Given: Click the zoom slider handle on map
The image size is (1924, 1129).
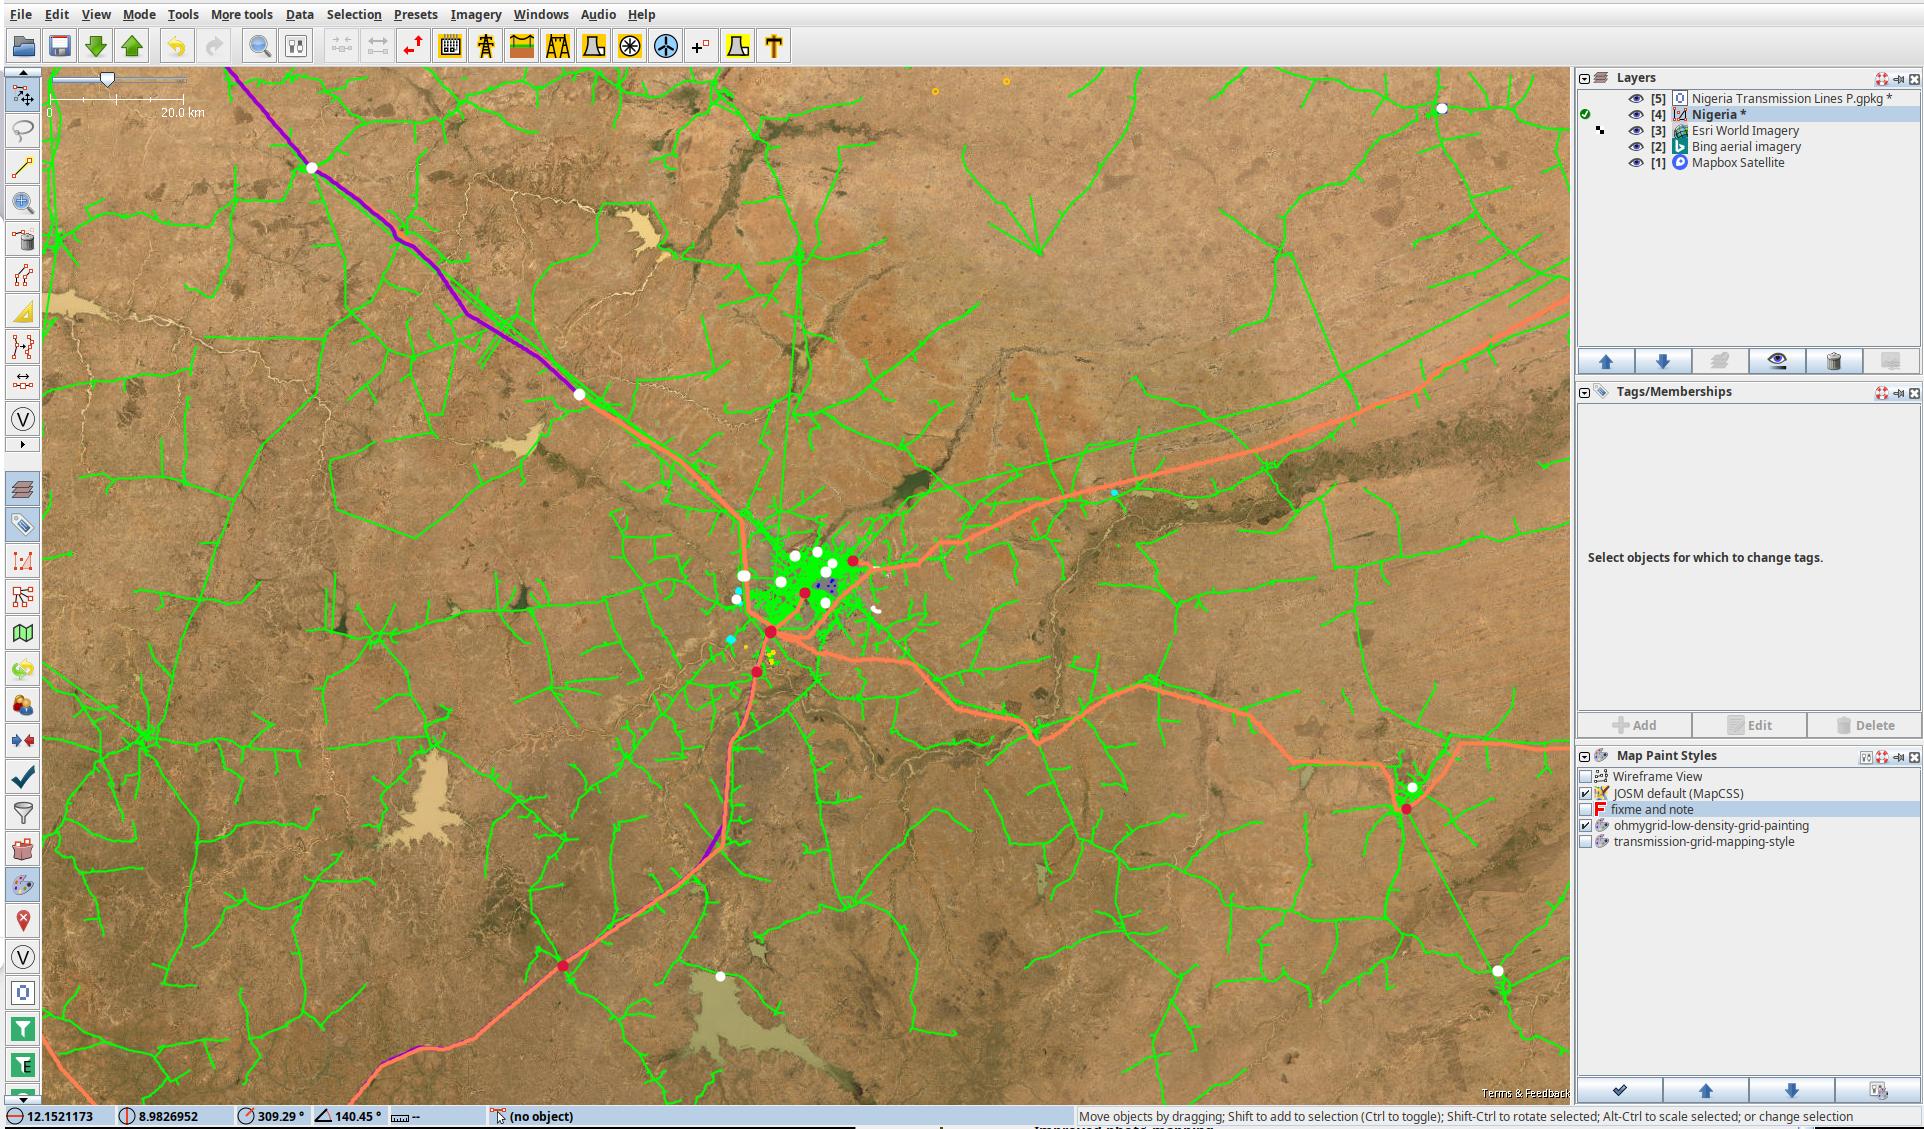Looking at the screenshot, I should point(107,79).
